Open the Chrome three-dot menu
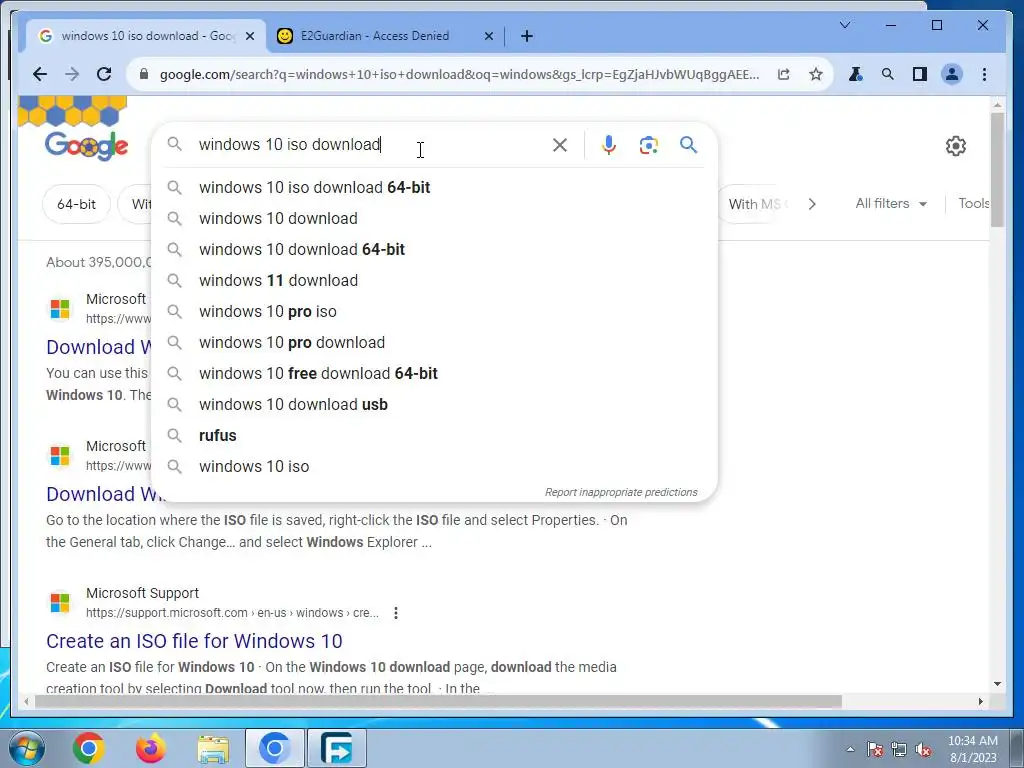Image resolution: width=1024 pixels, height=768 pixels. (x=984, y=74)
